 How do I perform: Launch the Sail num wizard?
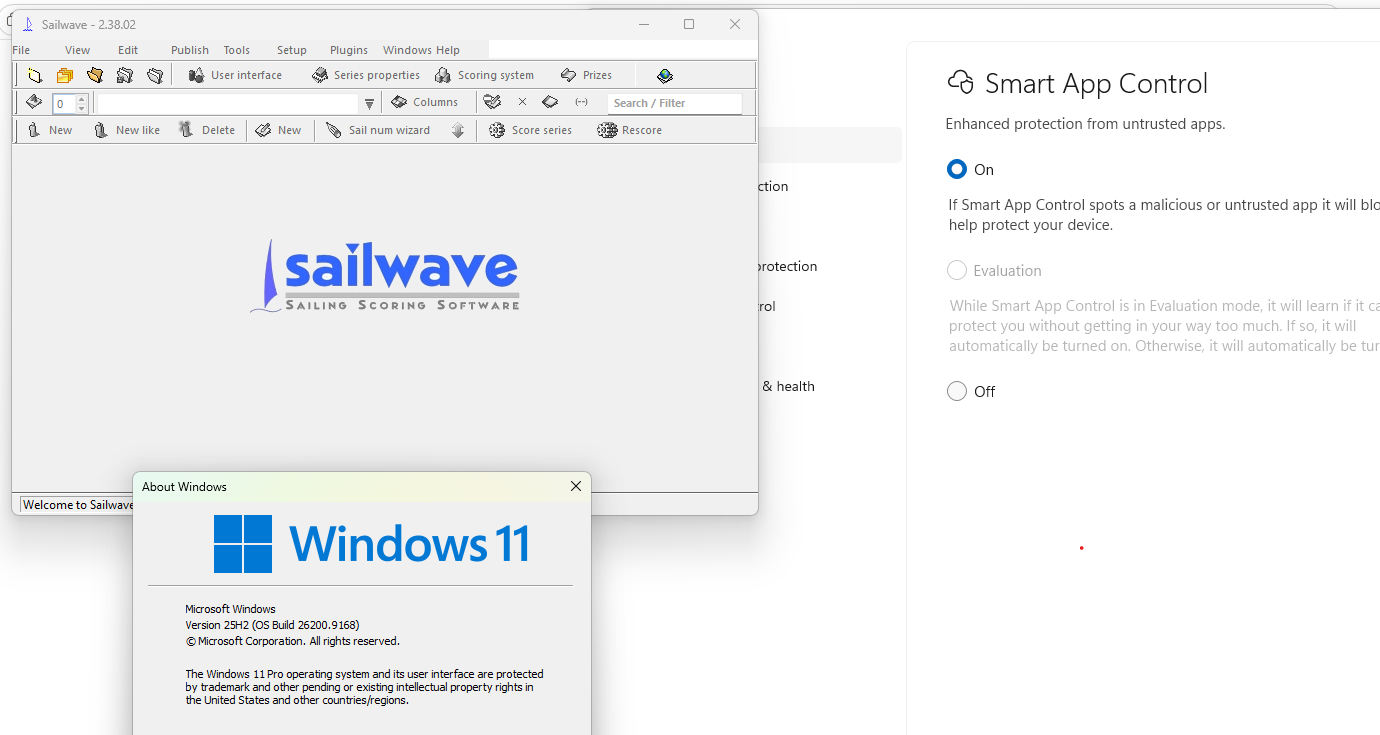coord(378,130)
